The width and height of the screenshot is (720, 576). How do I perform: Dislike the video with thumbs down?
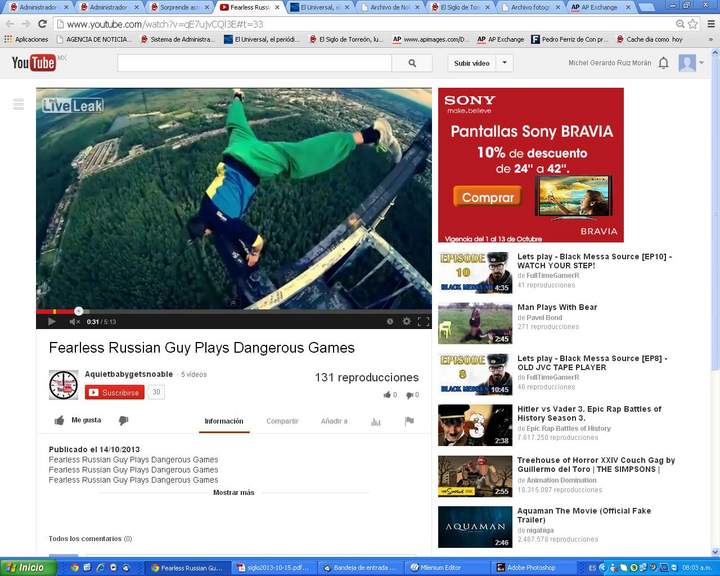pos(123,421)
